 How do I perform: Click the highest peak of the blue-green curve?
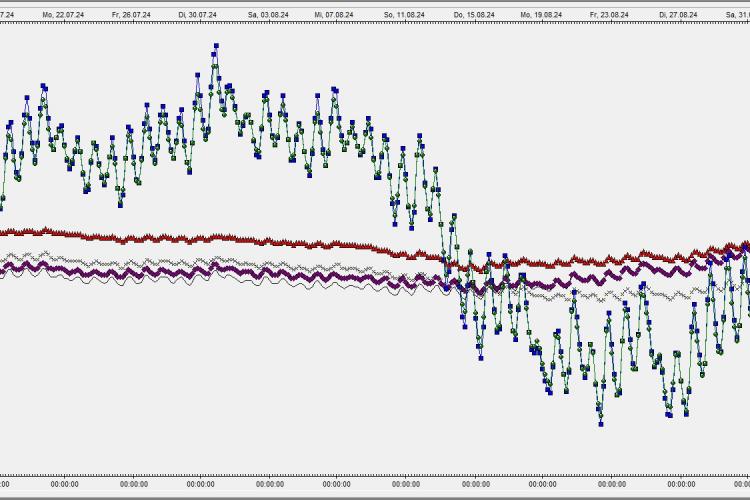tap(215, 46)
